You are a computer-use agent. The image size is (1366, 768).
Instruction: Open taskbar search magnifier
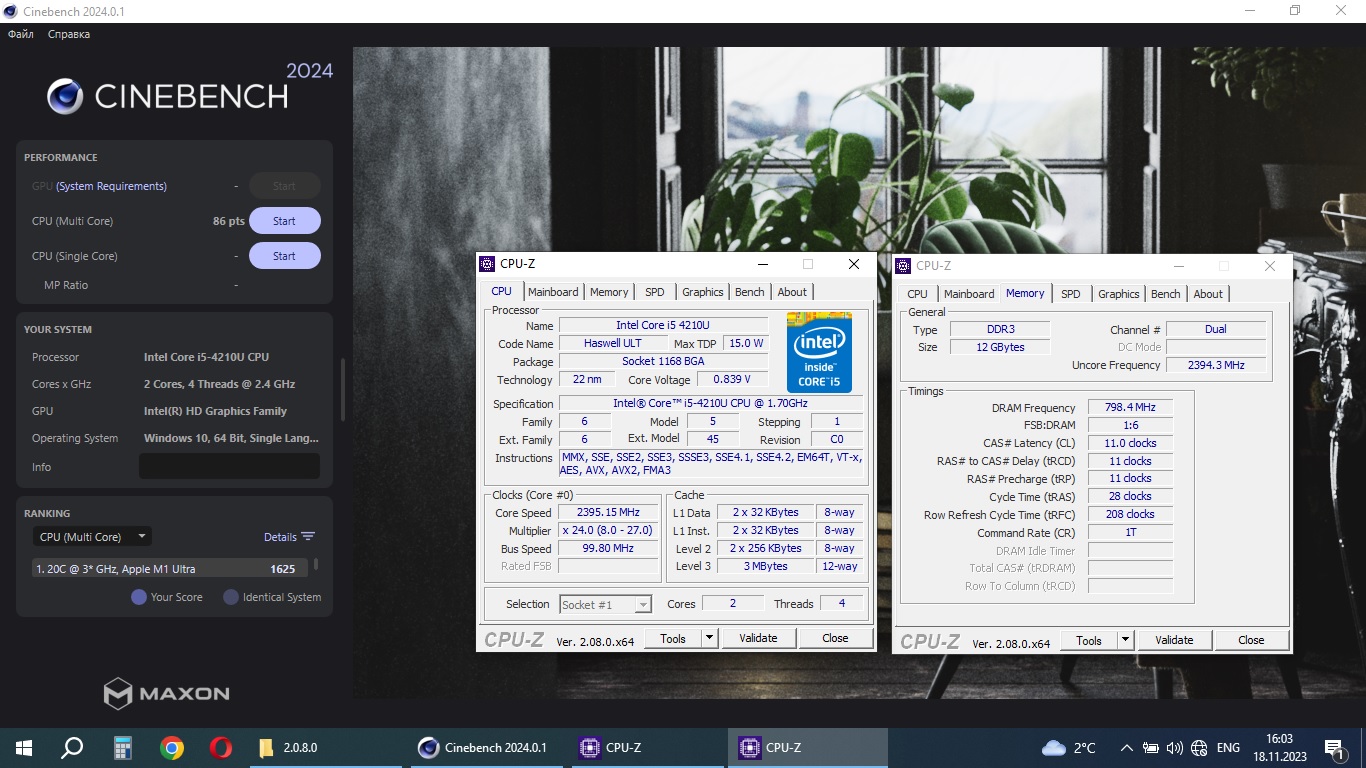coord(72,747)
